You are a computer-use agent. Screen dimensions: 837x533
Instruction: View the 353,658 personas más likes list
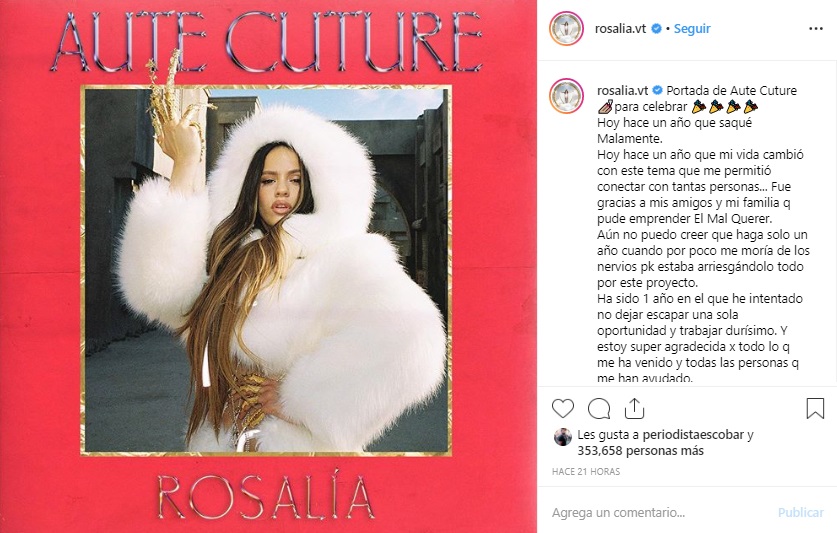pyautogui.click(x=641, y=451)
